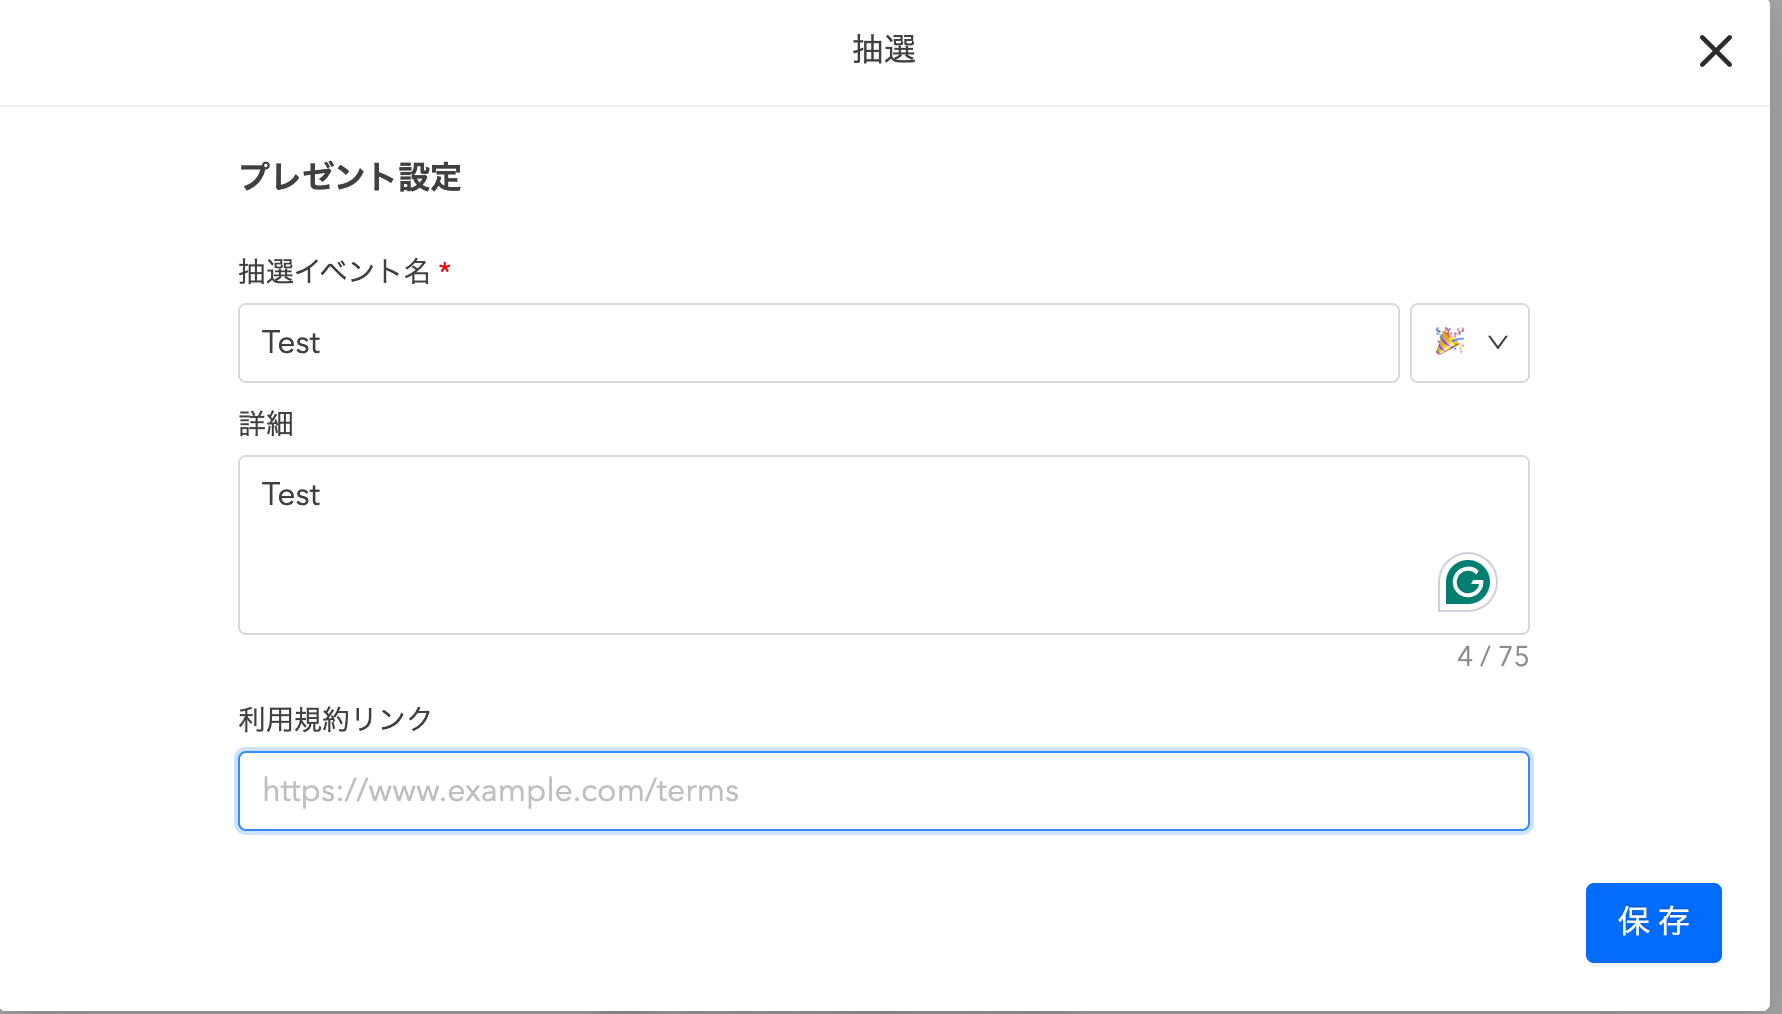The width and height of the screenshot is (1782, 1014).
Task: Click the party popper emoji icon
Action: [1450, 342]
